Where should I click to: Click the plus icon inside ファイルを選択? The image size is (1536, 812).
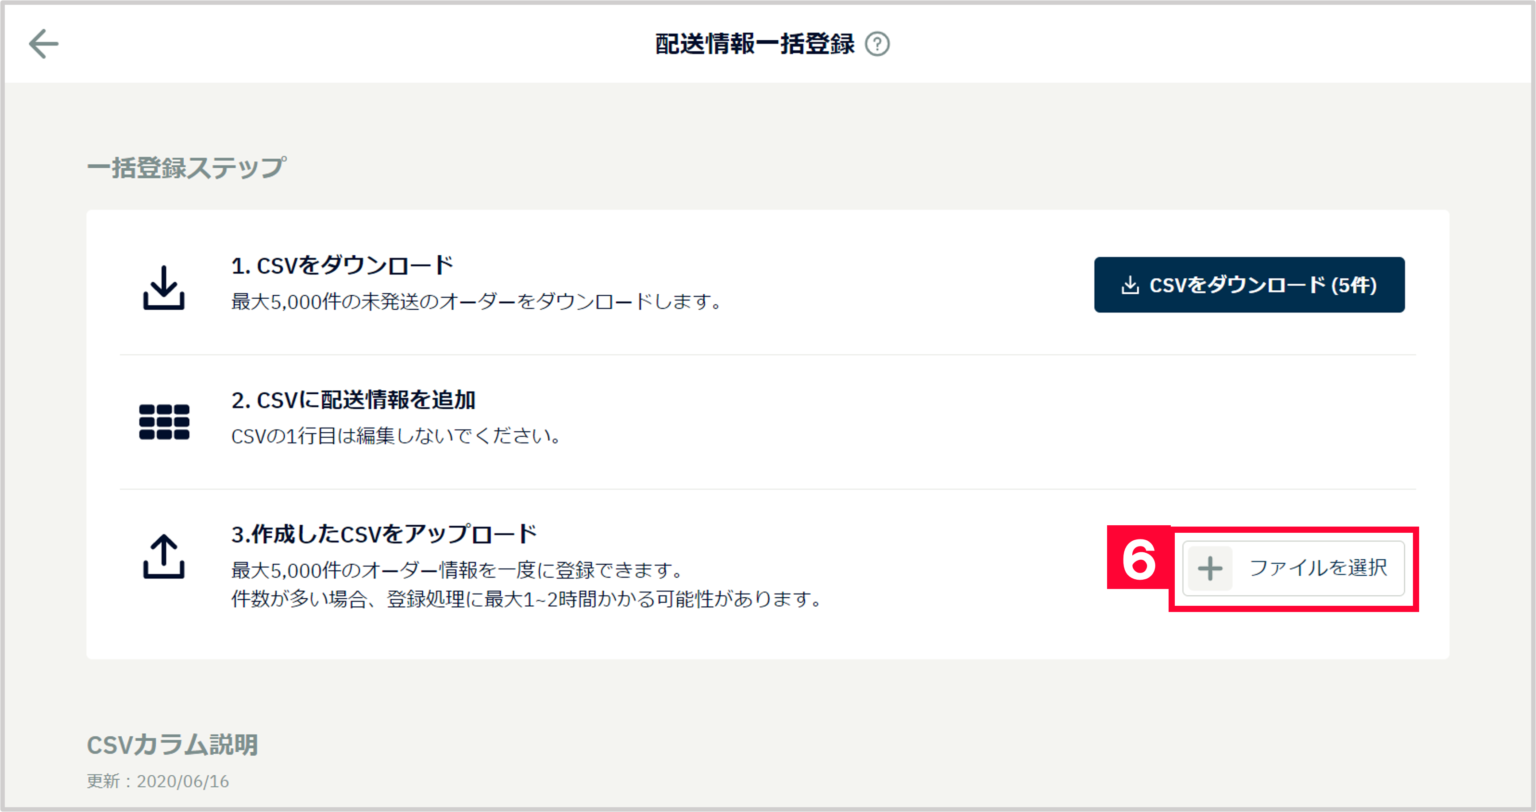coord(1210,568)
